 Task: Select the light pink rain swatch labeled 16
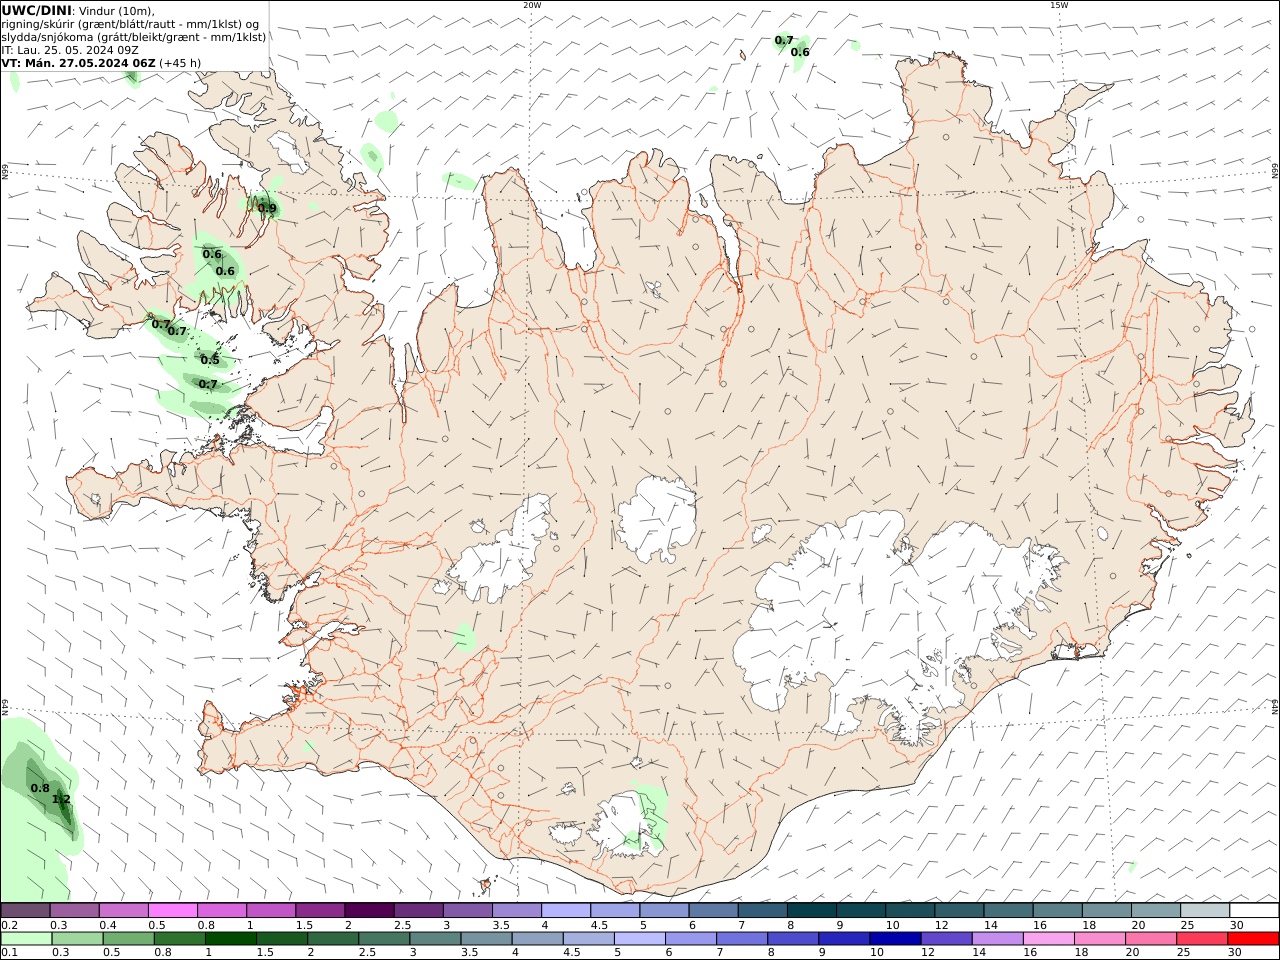[1048, 938]
